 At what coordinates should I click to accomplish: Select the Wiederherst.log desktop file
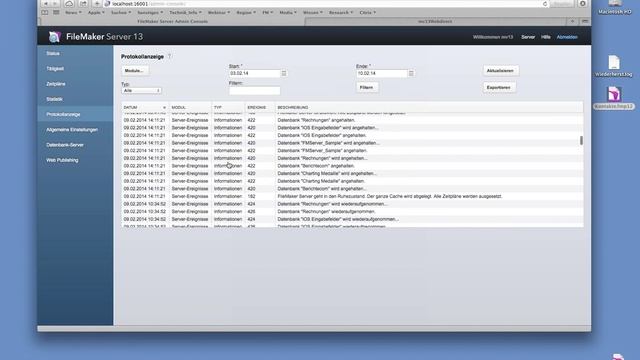point(613,66)
